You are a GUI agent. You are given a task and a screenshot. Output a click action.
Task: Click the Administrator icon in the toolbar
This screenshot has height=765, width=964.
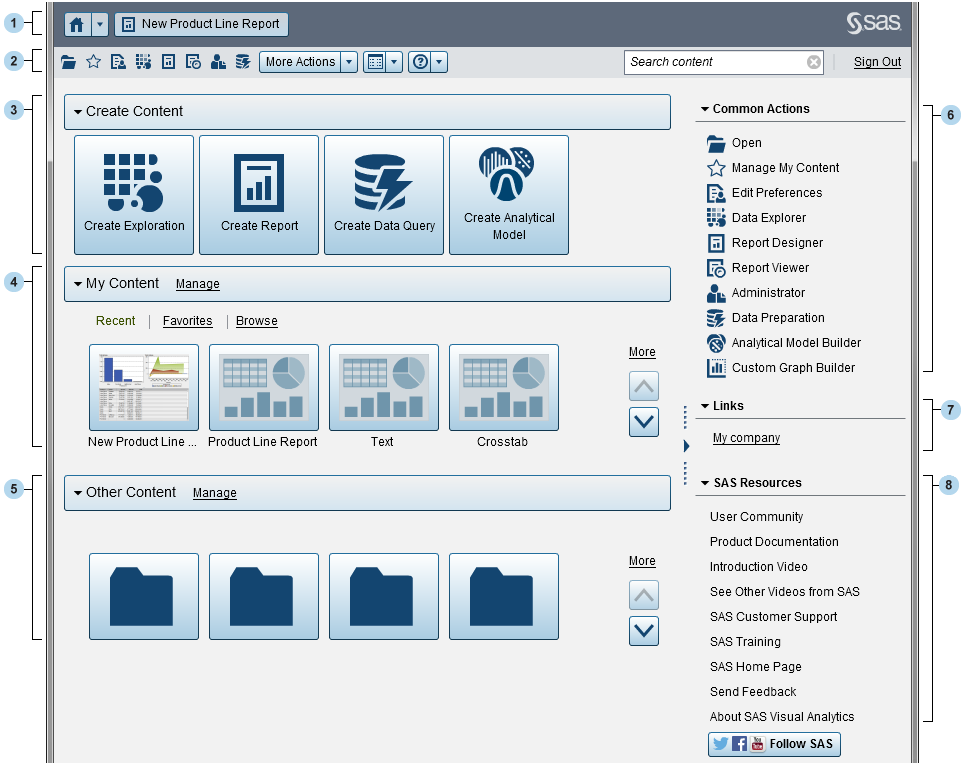point(218,61)
